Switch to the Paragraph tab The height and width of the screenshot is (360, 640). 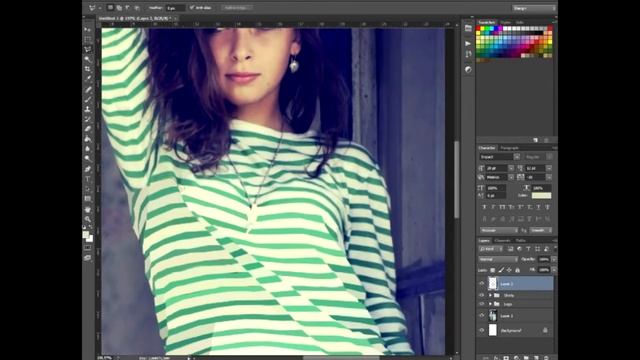point(509,148)
